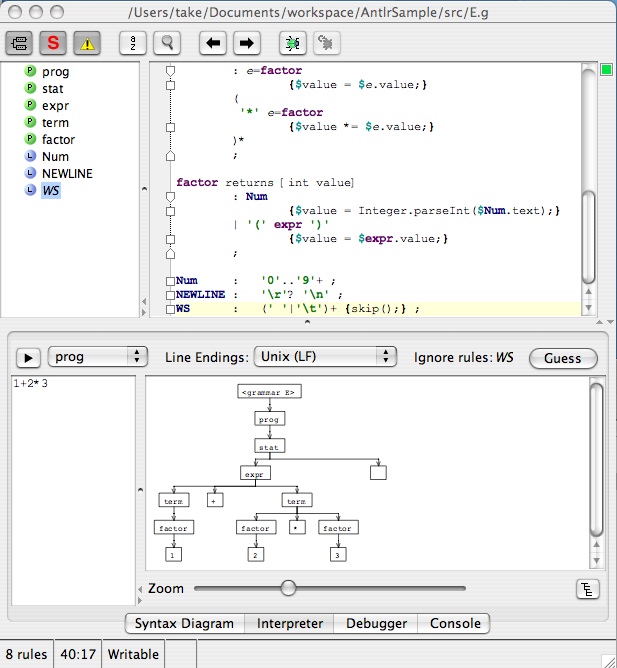
Task: Open the Line Endings Unix (LF) dropdown
Action: (325, 357)
